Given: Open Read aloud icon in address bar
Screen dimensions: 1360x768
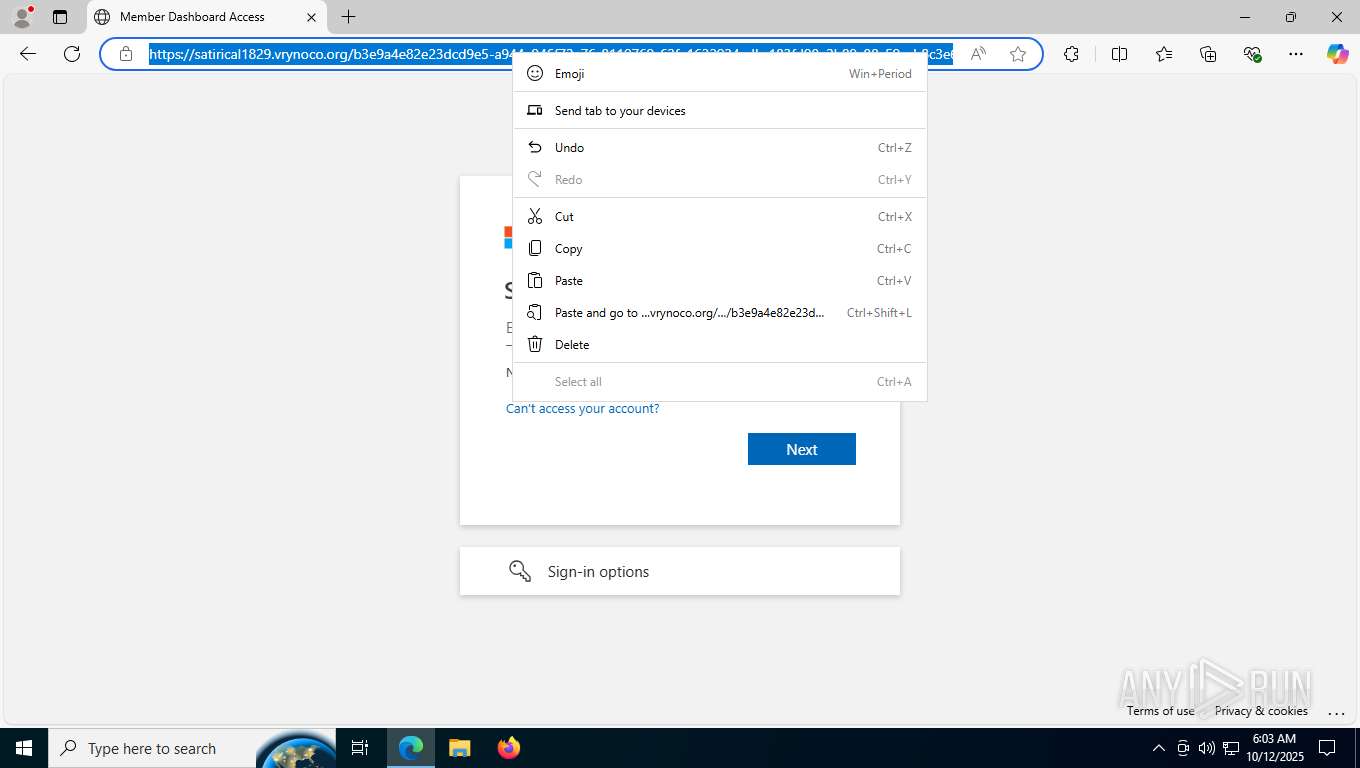Looking at the screenshot, I should (978, 54).
